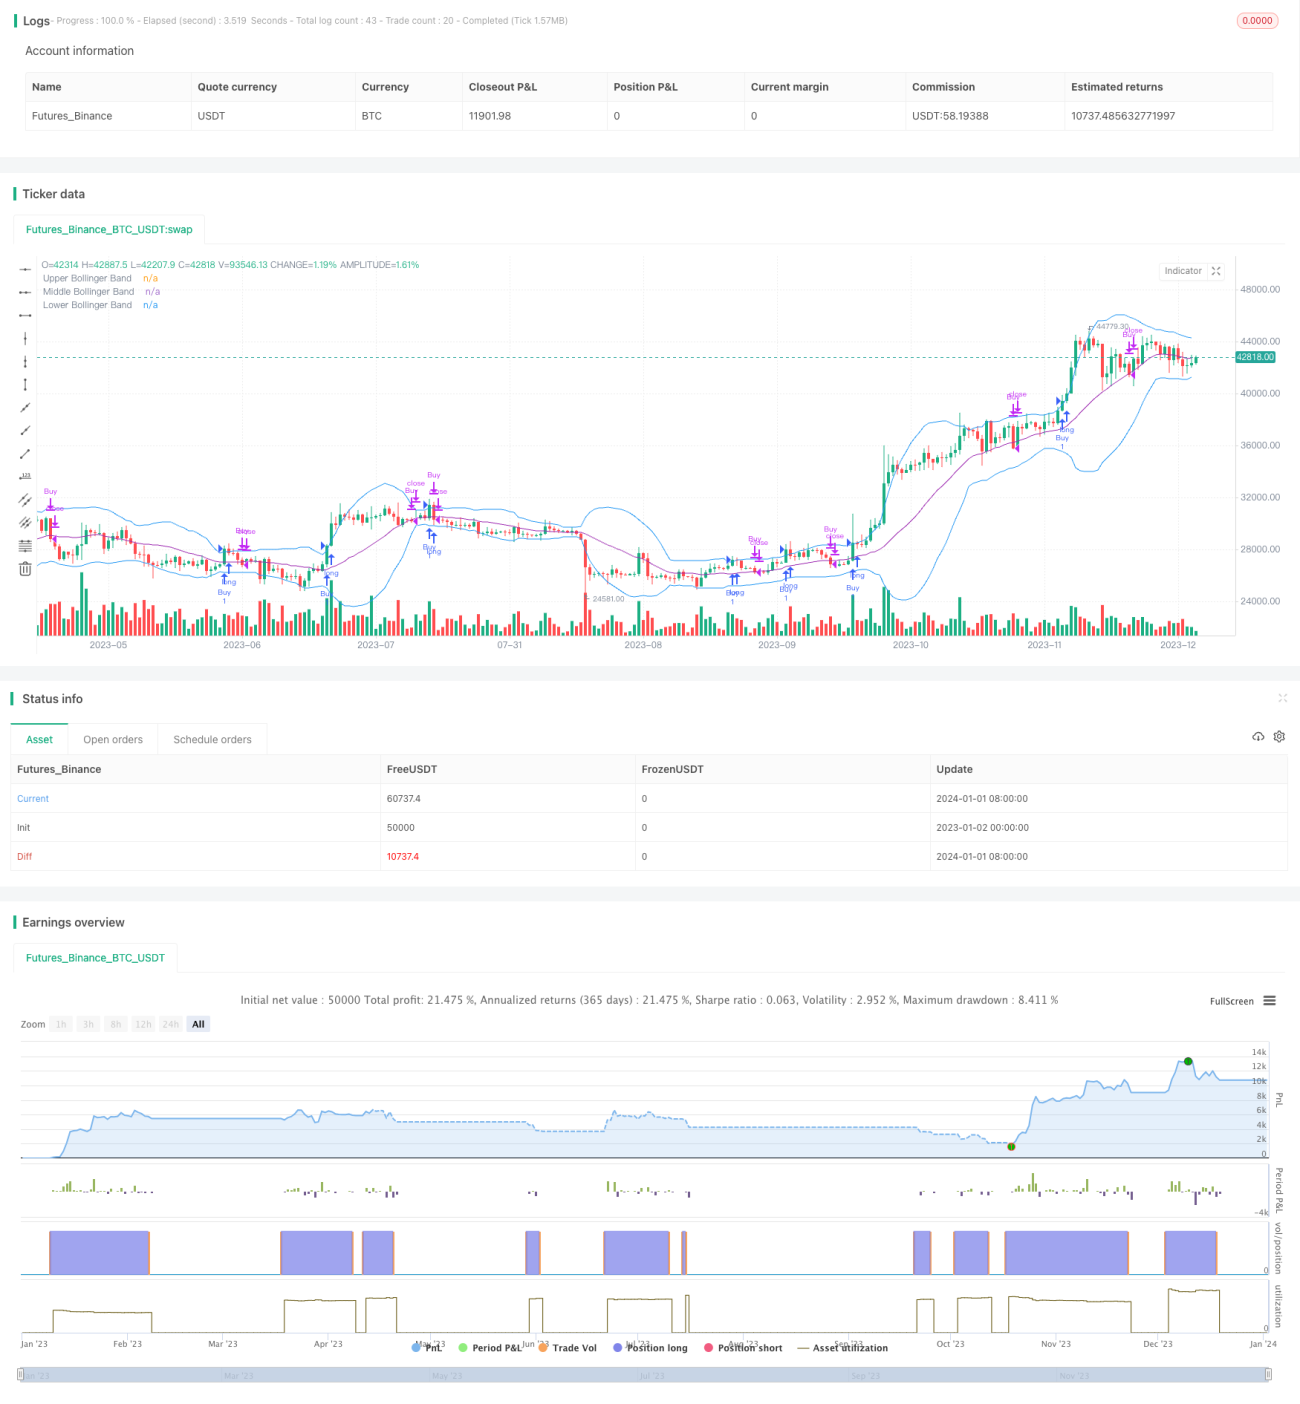1300x1404 pixels.
Task: Toggle Position long series visibility
Action: click(650, 1348)
